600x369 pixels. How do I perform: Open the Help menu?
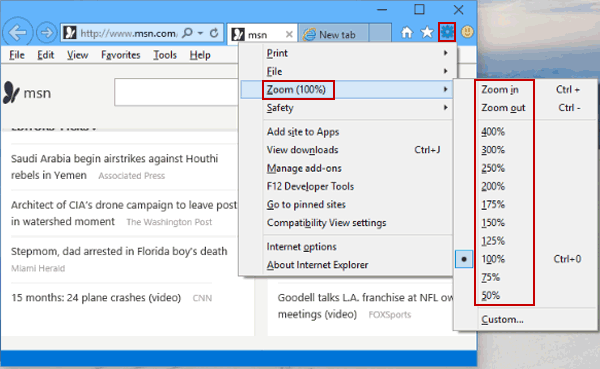coord(200,55)
